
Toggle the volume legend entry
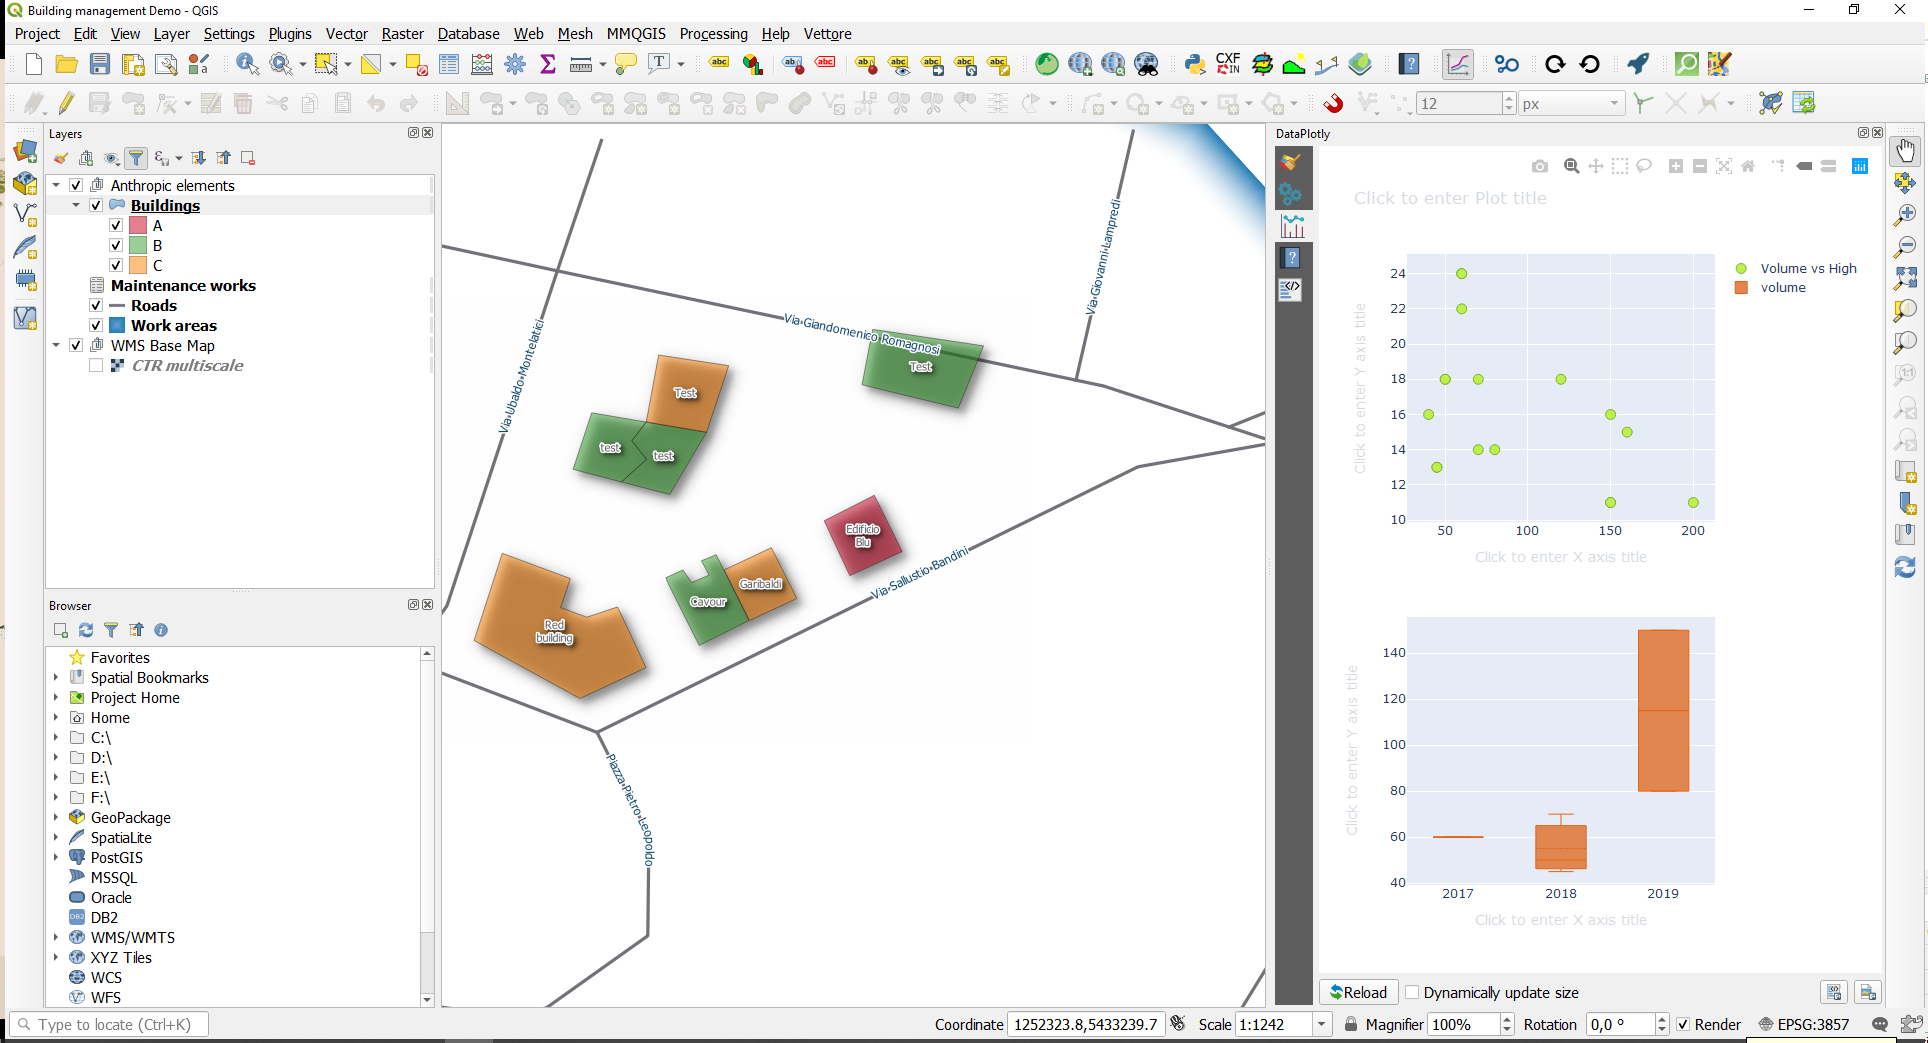click(x=1771, y=287)
